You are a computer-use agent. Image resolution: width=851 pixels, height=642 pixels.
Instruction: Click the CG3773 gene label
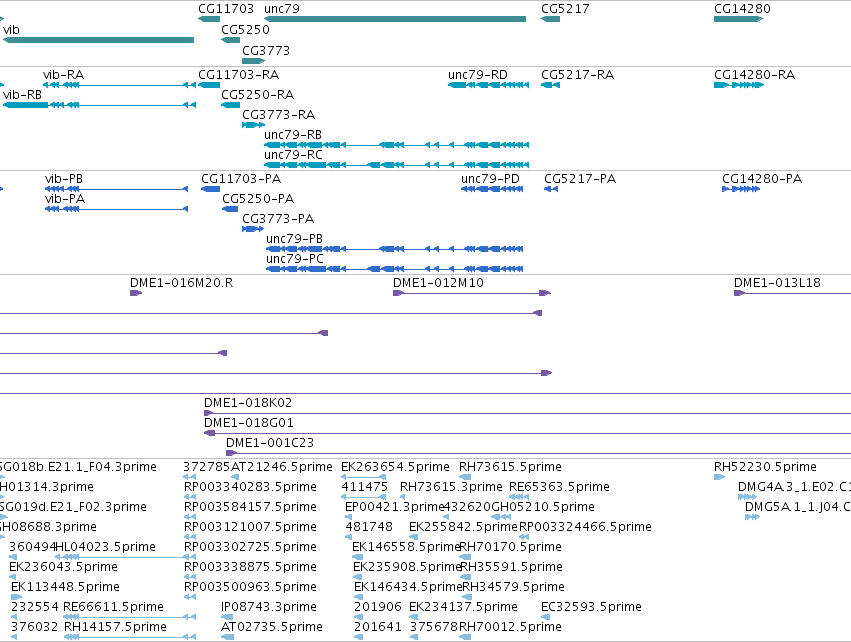coord(266,51)
